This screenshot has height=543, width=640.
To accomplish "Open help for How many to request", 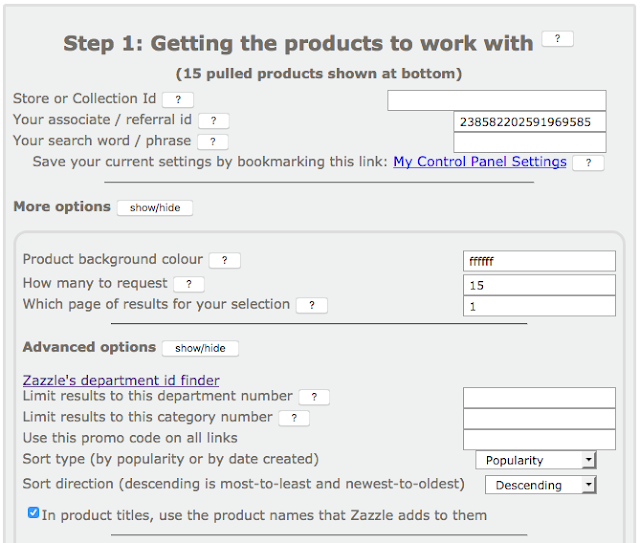I will [x=188, y=284].
